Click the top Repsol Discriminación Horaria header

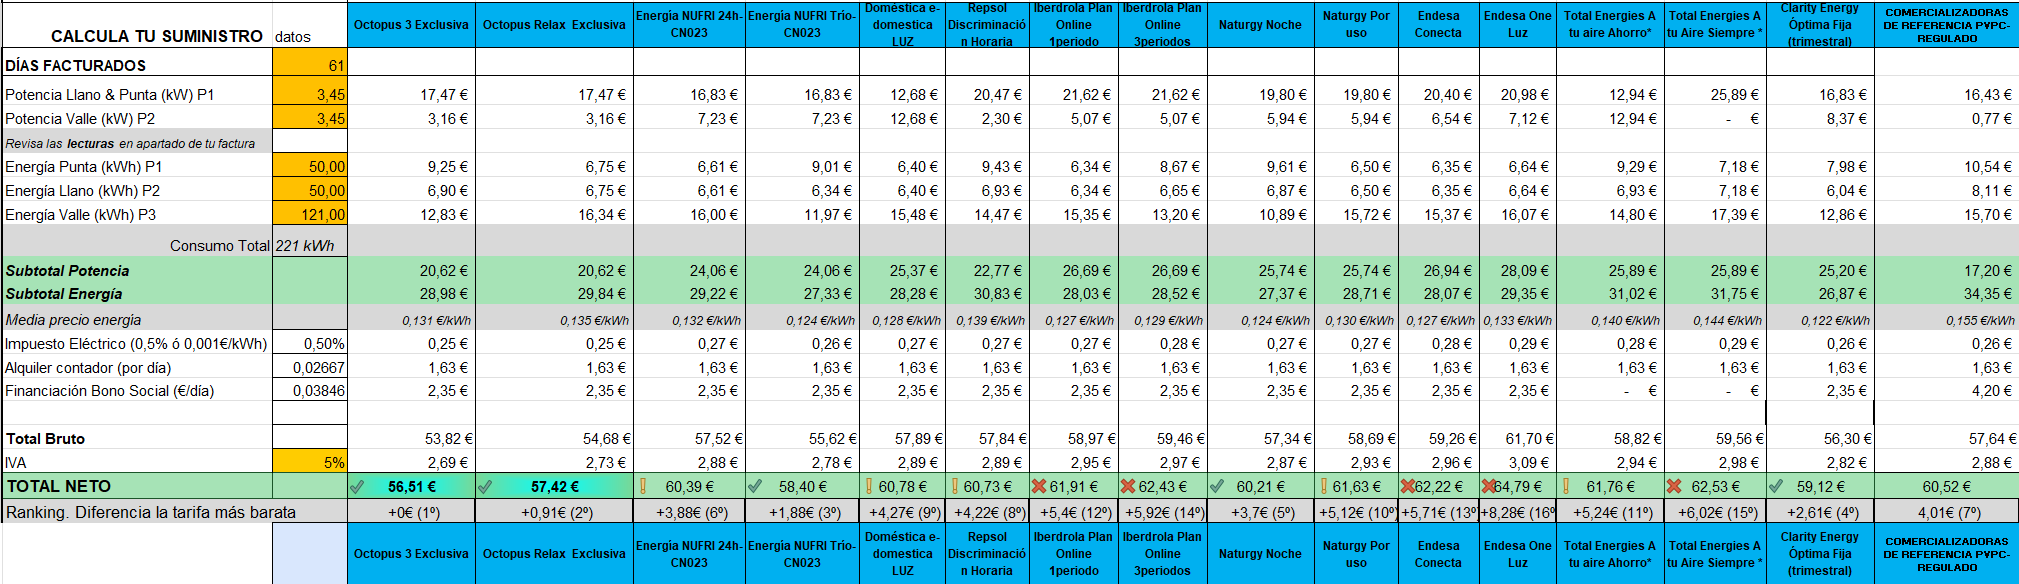[x=987, y=24]
